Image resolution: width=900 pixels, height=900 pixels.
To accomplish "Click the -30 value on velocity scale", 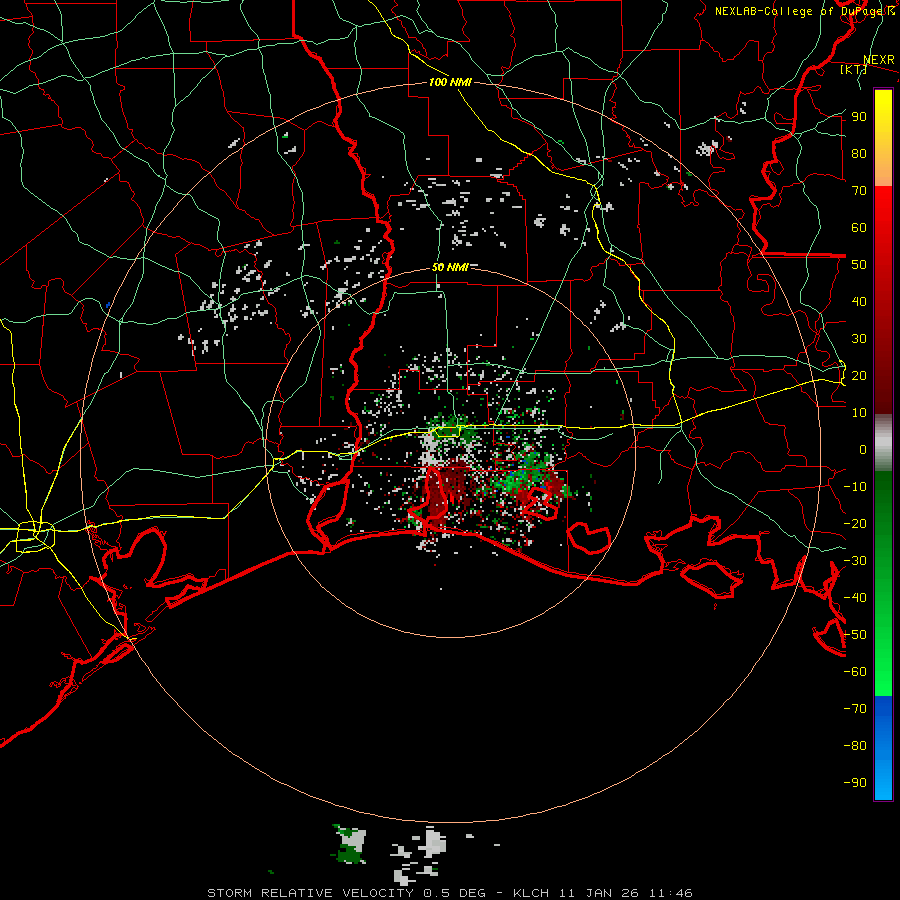I will pyautogui.click(x=855, y=560).
